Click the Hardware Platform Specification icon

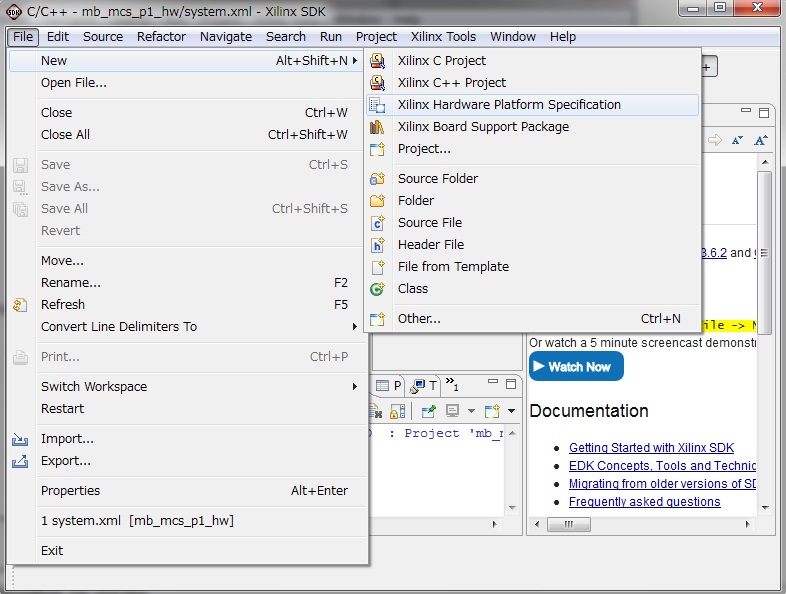[377, 105]
